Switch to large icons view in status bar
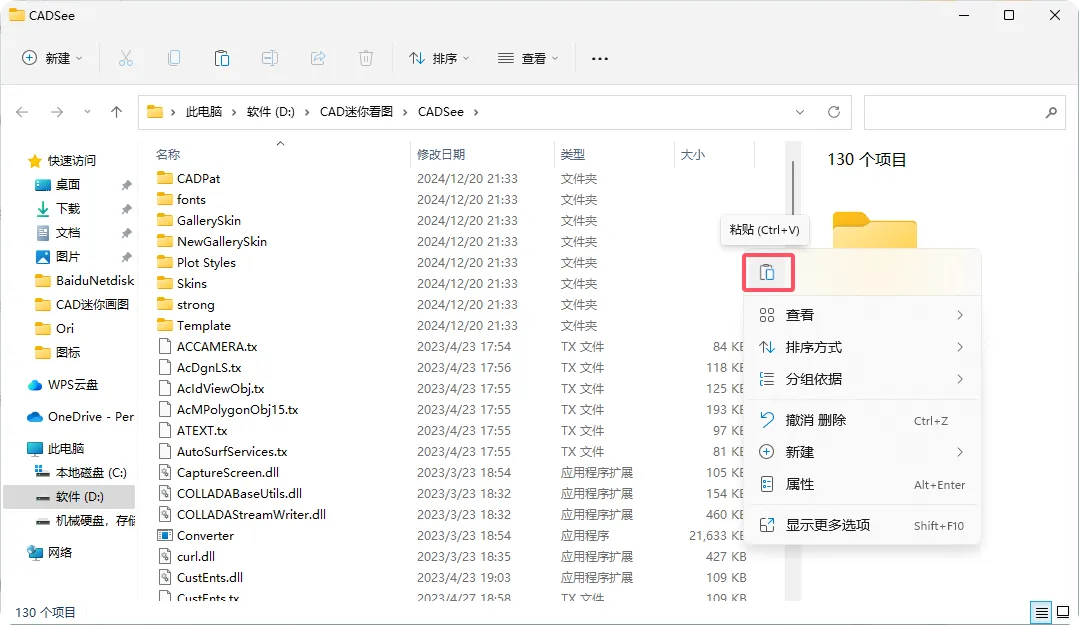The width and height of the screenshot is (1079, 625). (x=1063, y=612)
